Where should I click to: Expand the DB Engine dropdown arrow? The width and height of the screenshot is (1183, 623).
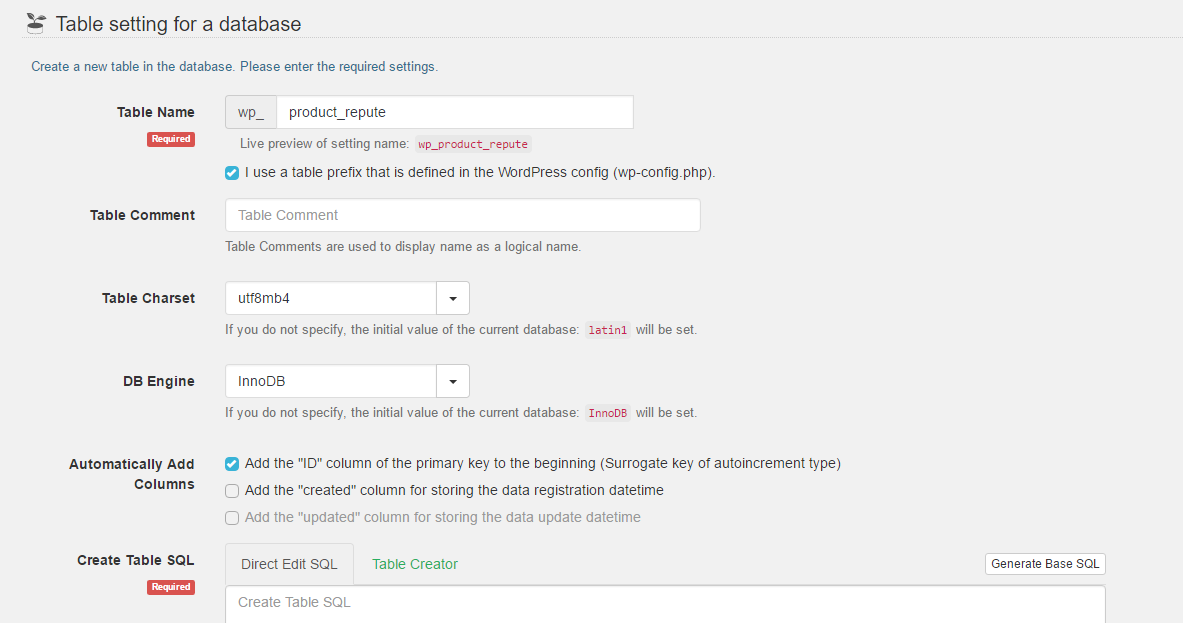point(453,381)
